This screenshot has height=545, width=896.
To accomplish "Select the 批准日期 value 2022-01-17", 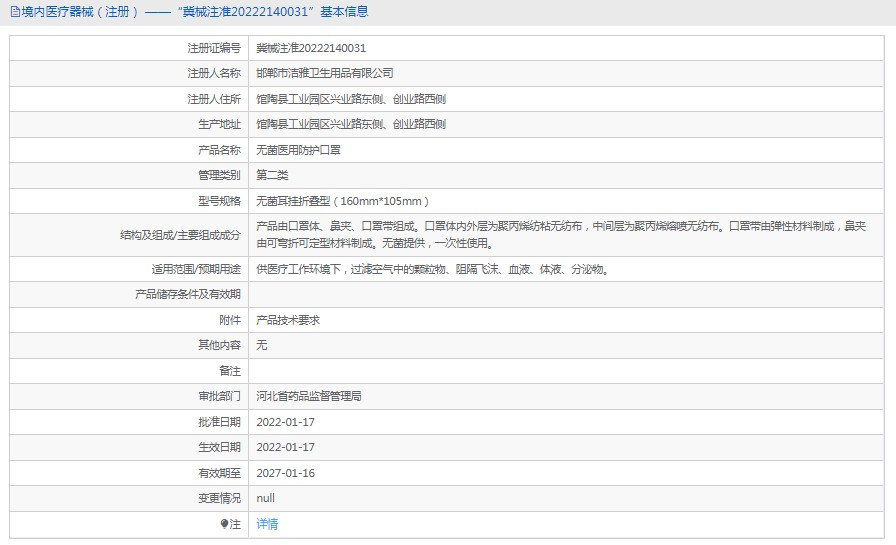I will pyautogui.click(x=286, y=422).
